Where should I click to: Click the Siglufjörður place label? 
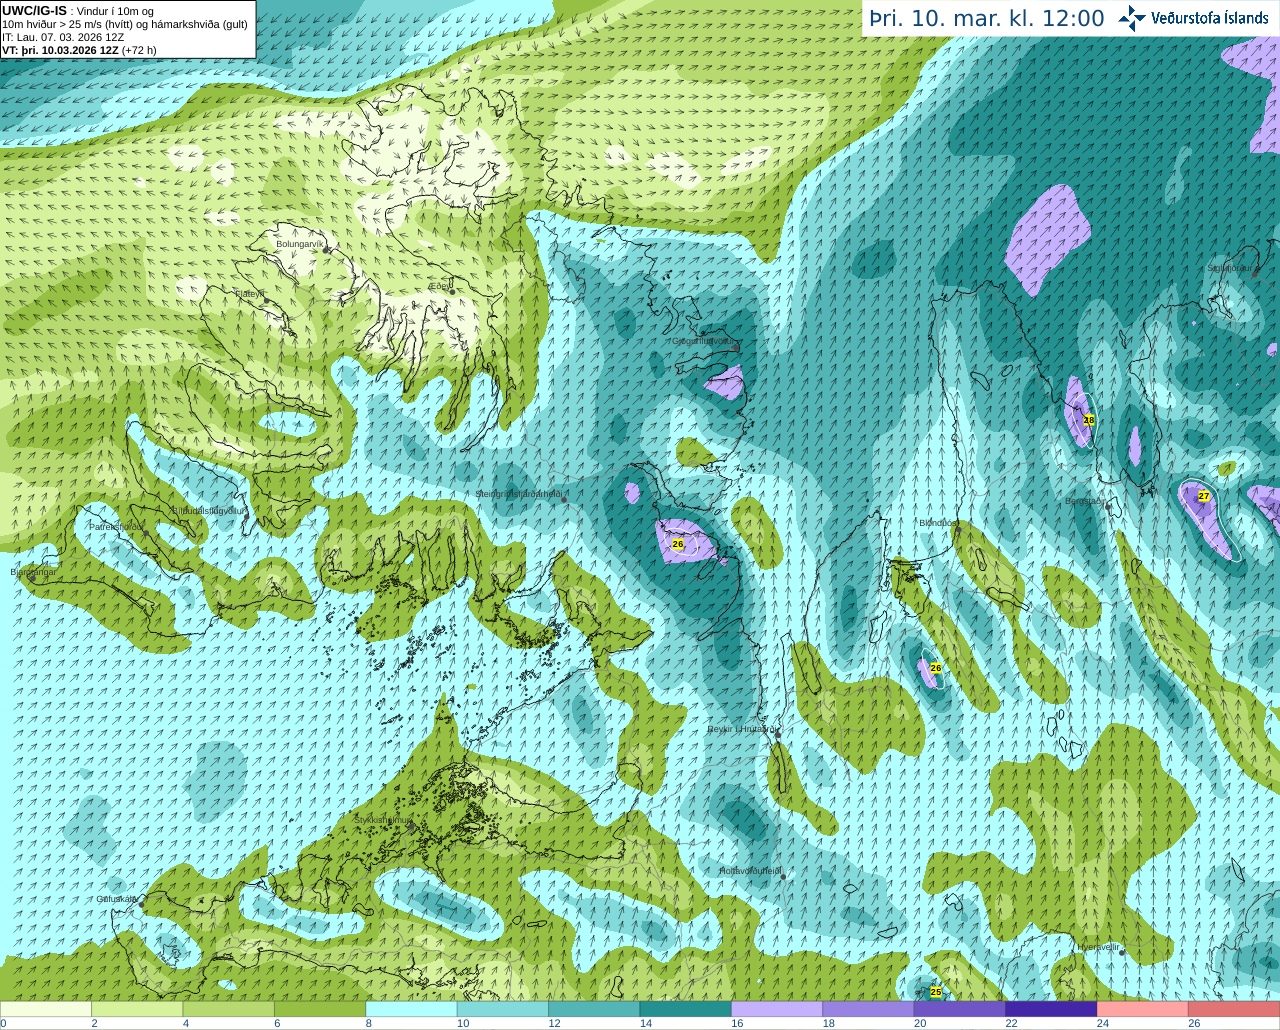(1230, 268)
